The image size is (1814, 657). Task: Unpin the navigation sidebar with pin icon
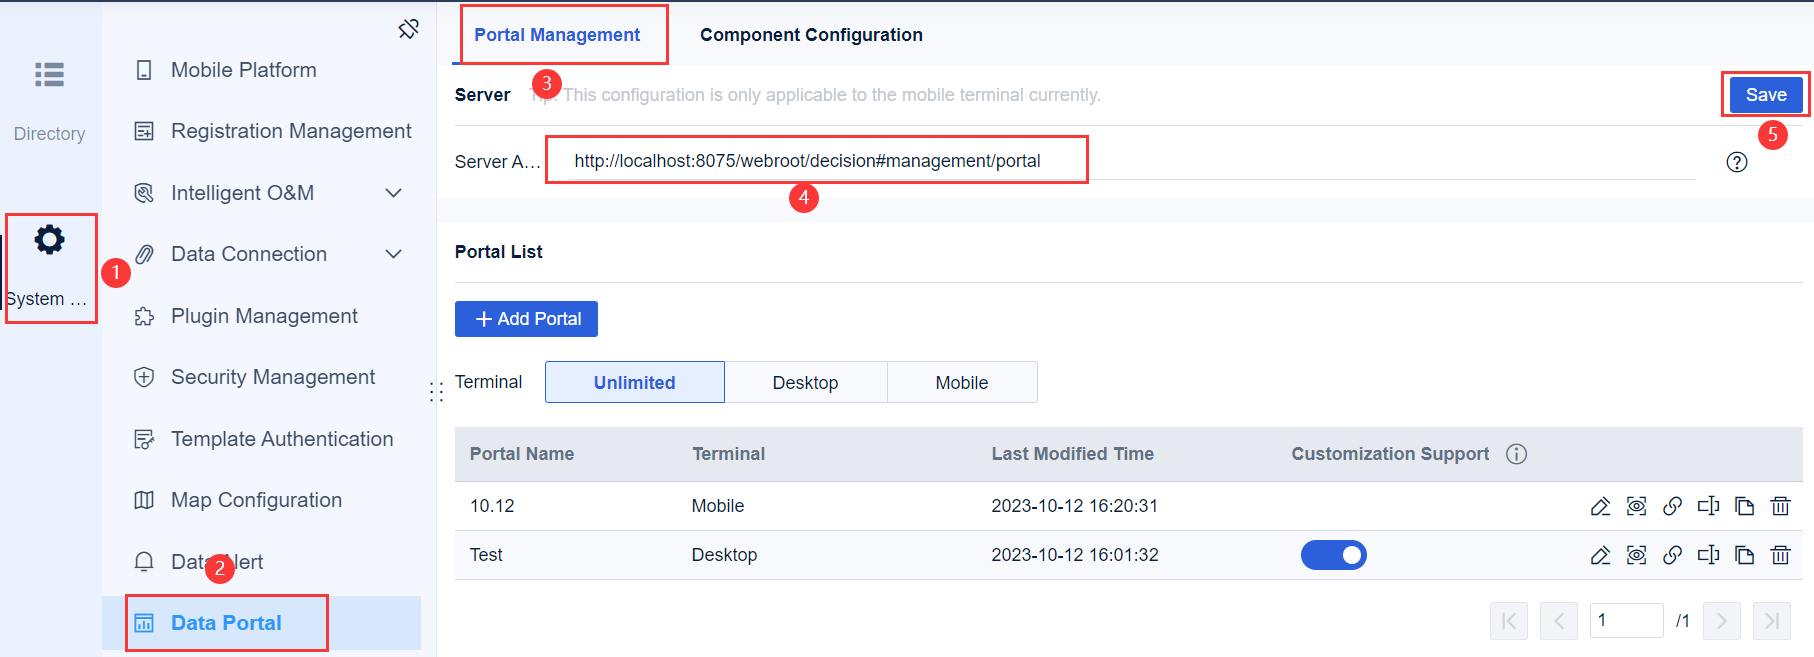[x=408, y=29]
